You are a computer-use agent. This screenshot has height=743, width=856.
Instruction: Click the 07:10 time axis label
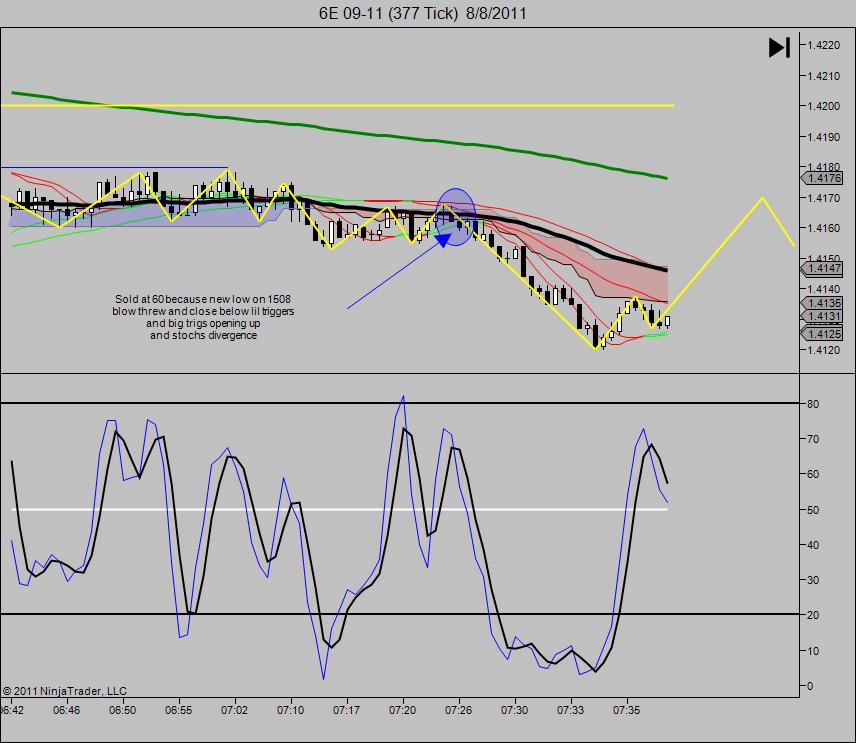click(x=290, y=710)
